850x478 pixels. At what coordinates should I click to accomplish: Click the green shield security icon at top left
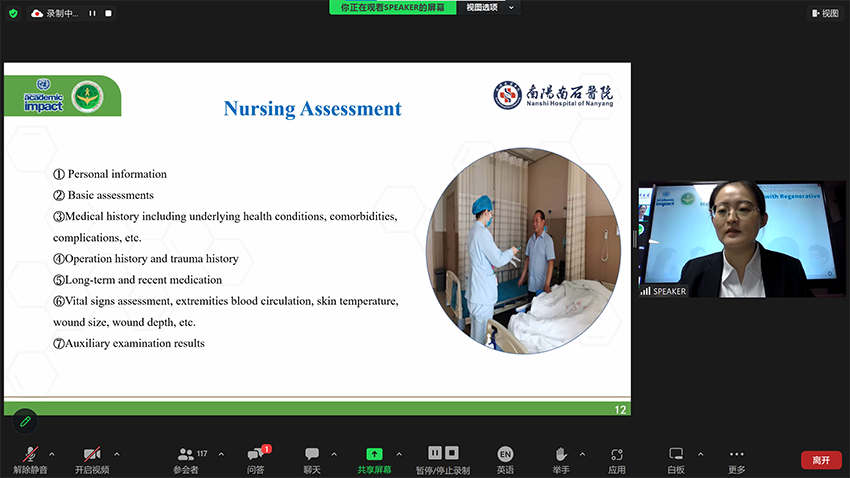(13, 13)
